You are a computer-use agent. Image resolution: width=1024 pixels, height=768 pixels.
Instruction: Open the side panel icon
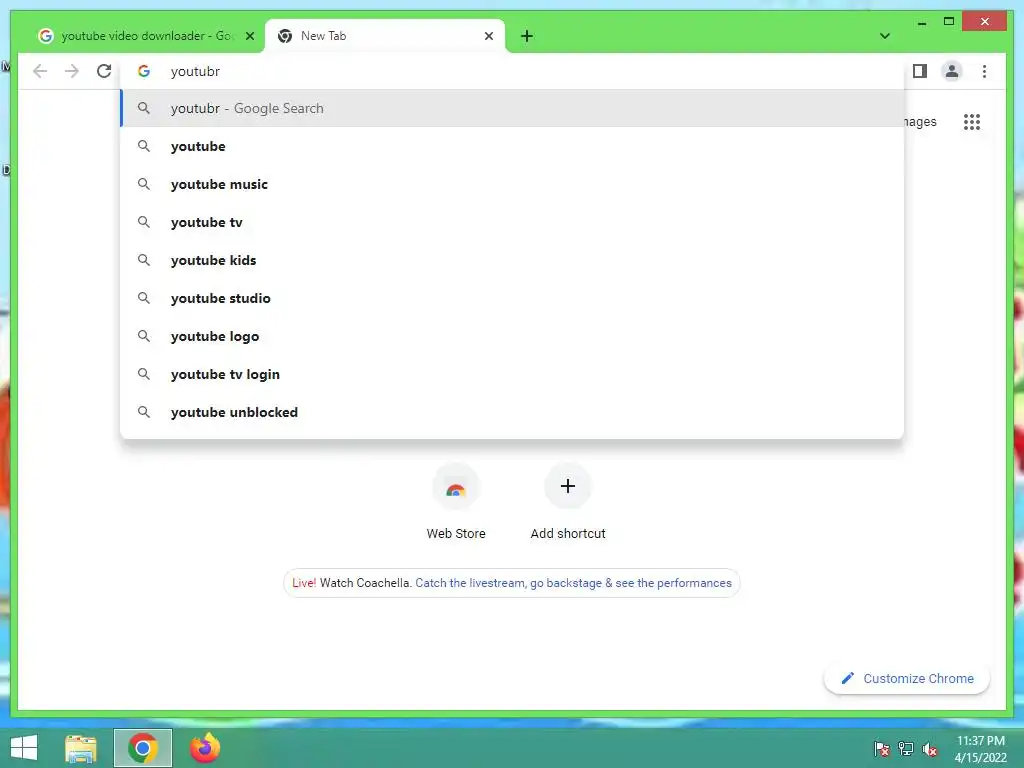pyautogui.click(x=920, y=71)
